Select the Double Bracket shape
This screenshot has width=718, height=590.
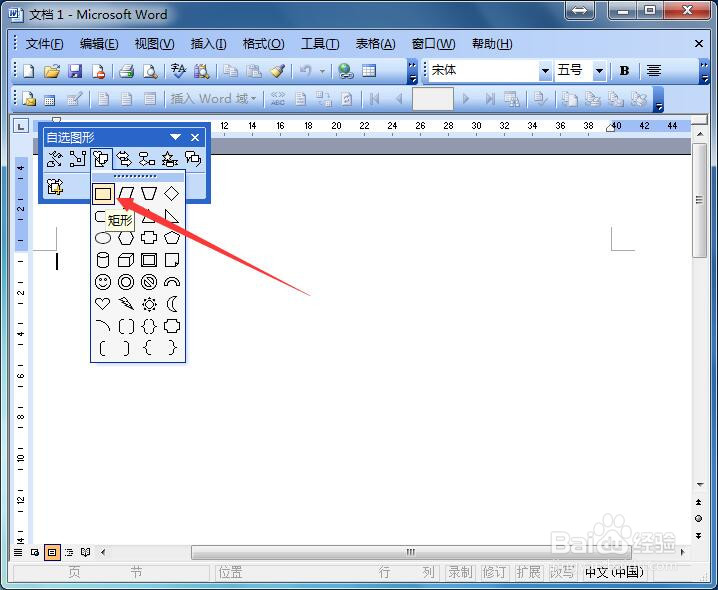tap(126, 326)
